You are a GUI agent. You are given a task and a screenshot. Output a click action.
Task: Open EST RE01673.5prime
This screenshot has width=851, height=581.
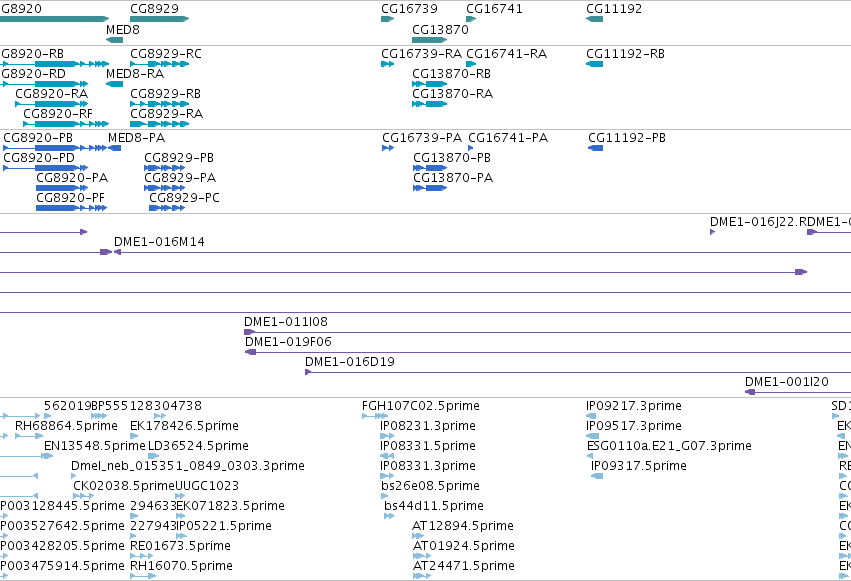coord(180,546)
